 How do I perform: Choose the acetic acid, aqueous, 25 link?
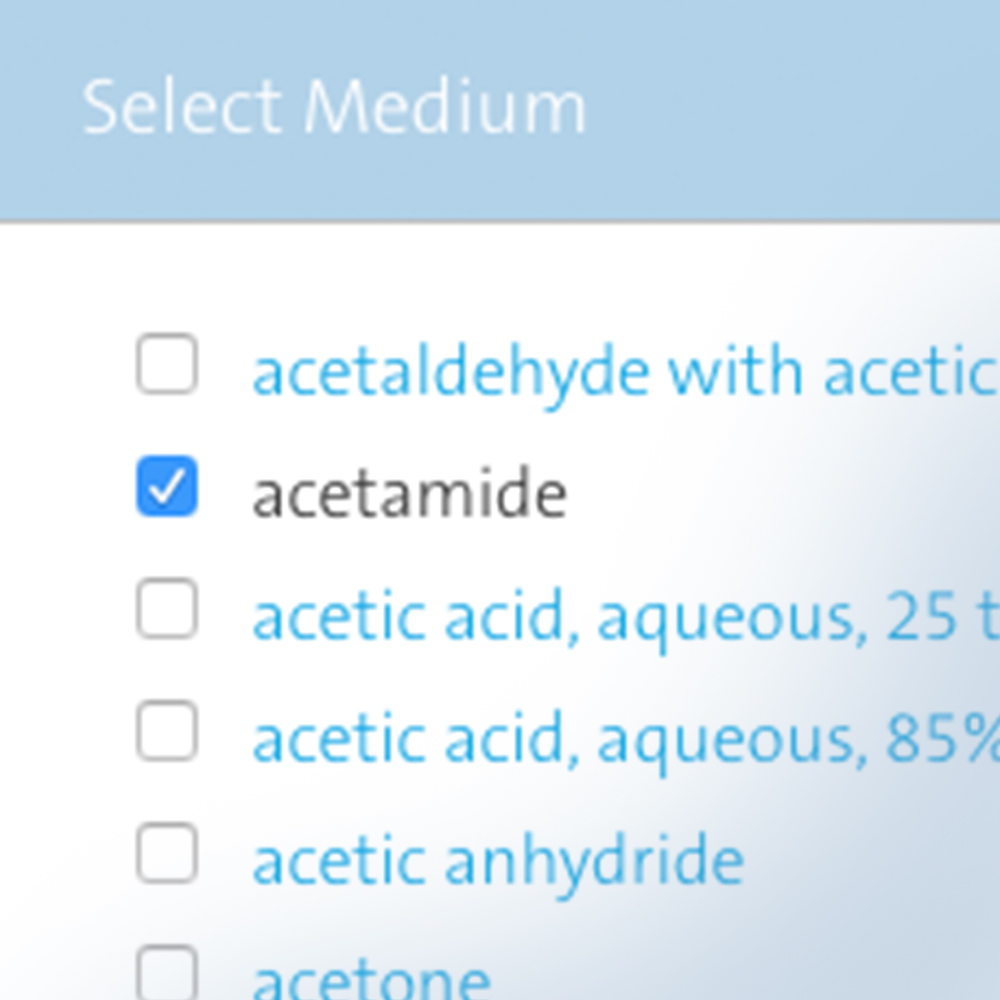pos(626,619)
